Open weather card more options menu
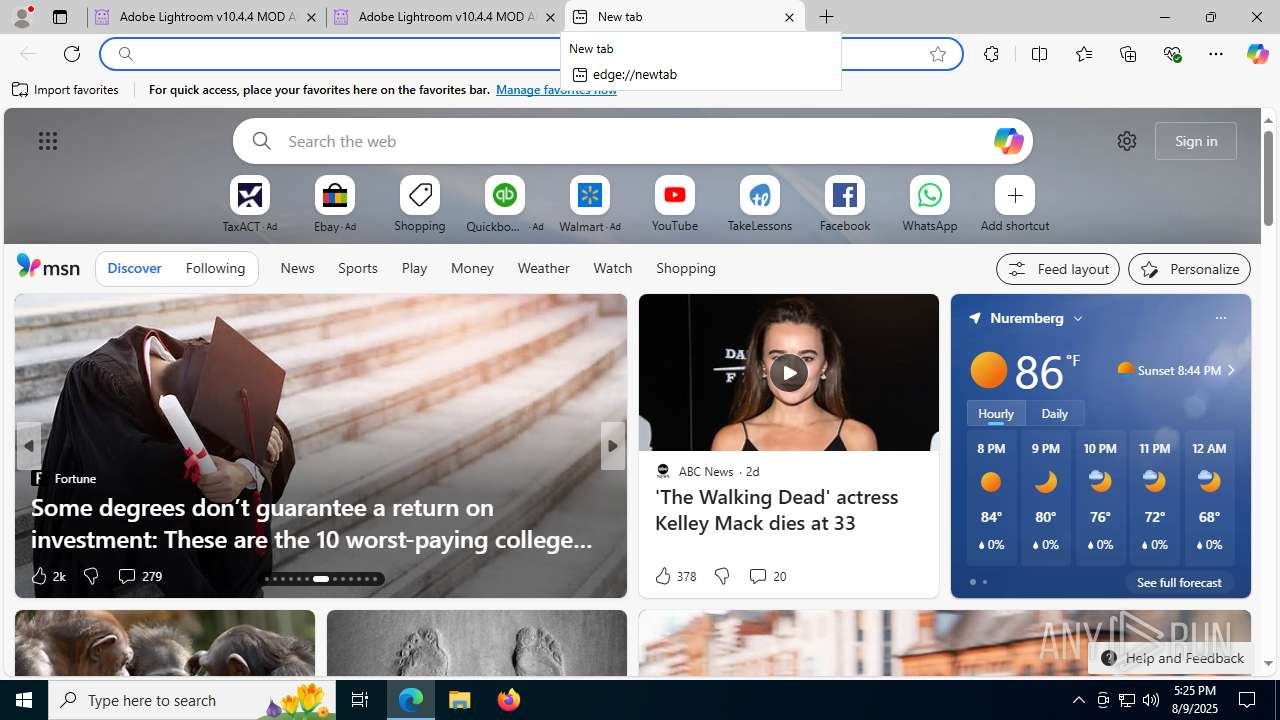The height and width of the screenshot is (720, 1280). pos(1220,318)
